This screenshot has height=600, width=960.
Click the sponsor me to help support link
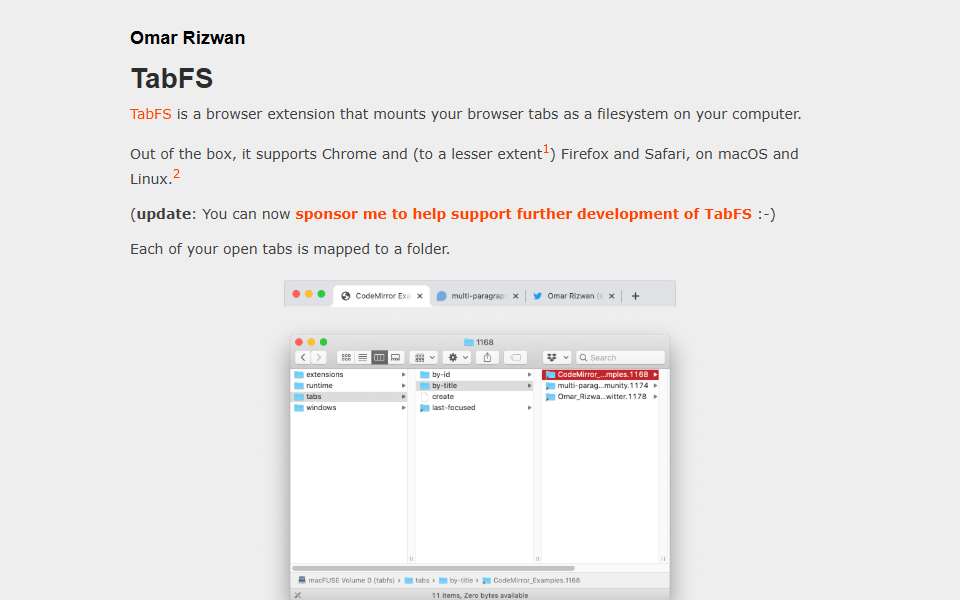(x=523, y=214)
